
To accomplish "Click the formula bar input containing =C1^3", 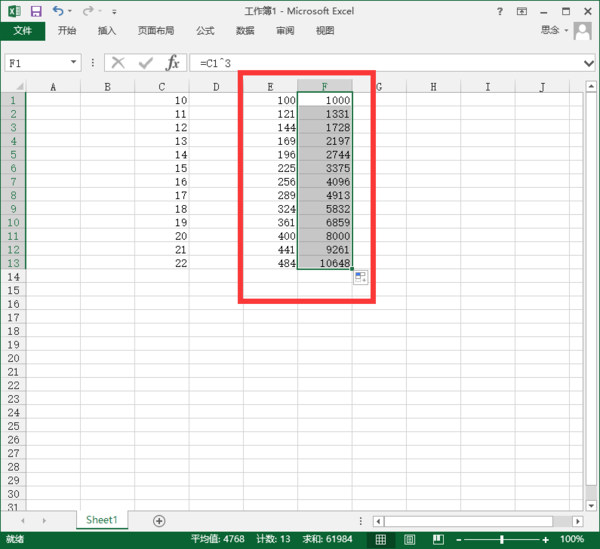I will click(x=380, y=62).
